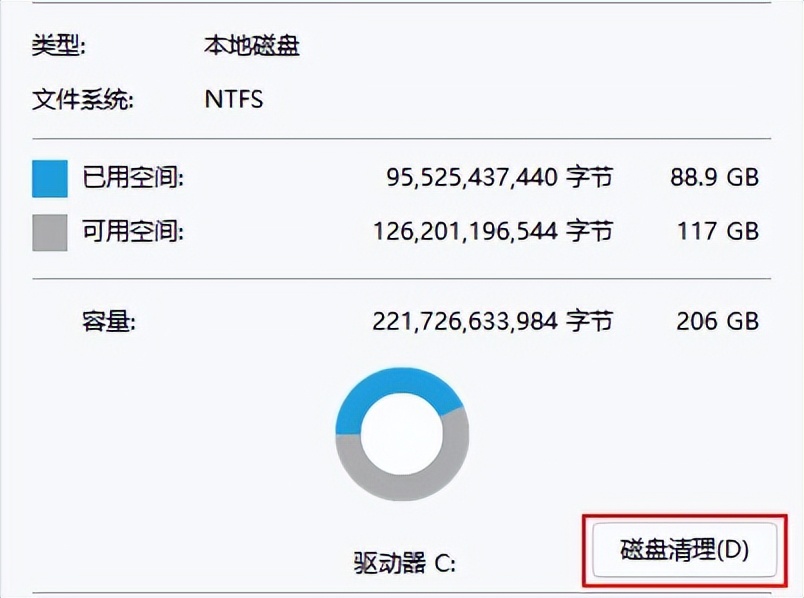Click the 95,525,437,440 字节 used value
Screen dimensions: 804x598
coord(499,179)
